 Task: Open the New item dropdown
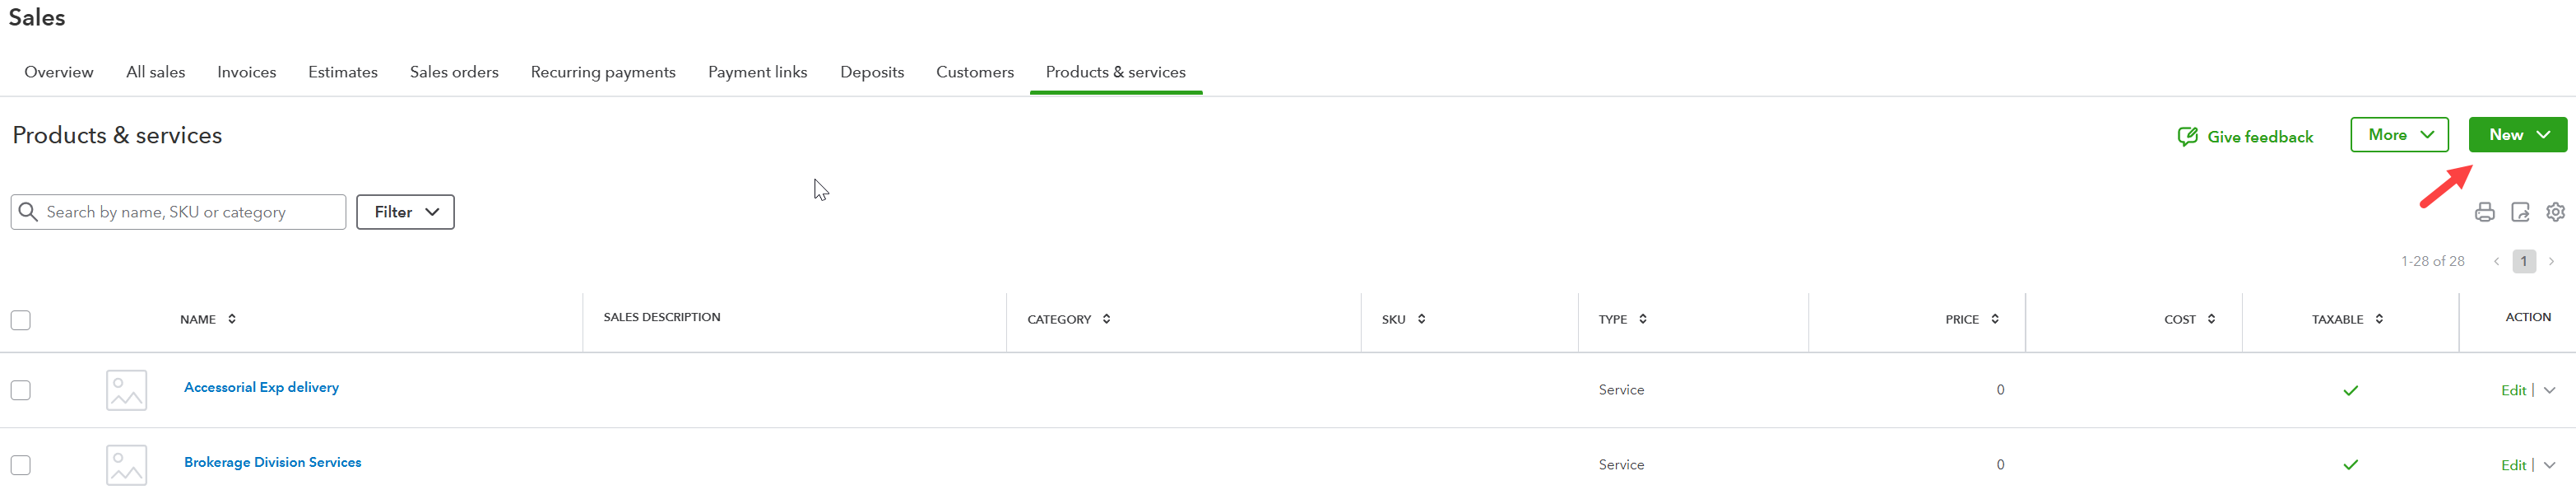[2516, 135]
